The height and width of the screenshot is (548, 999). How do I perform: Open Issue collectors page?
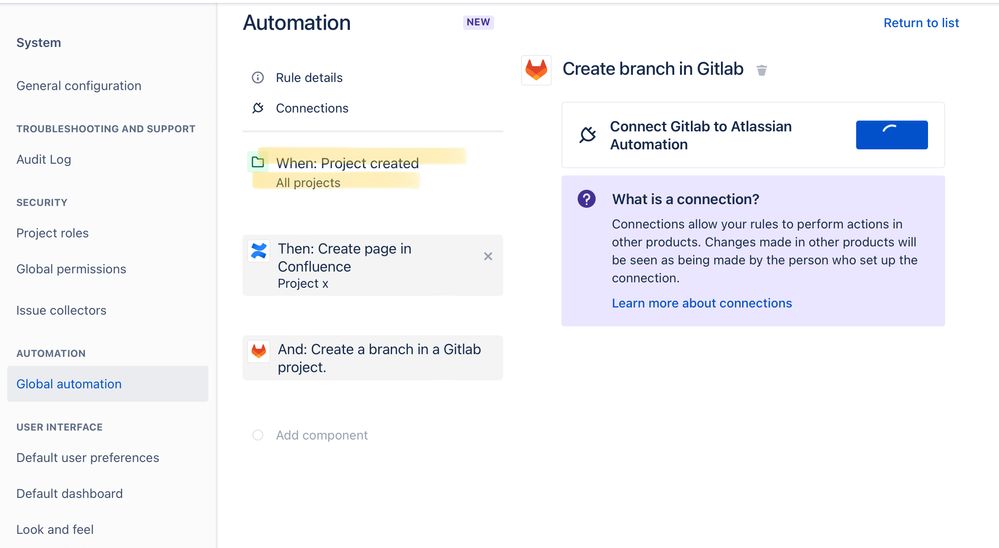click(61, 310)
